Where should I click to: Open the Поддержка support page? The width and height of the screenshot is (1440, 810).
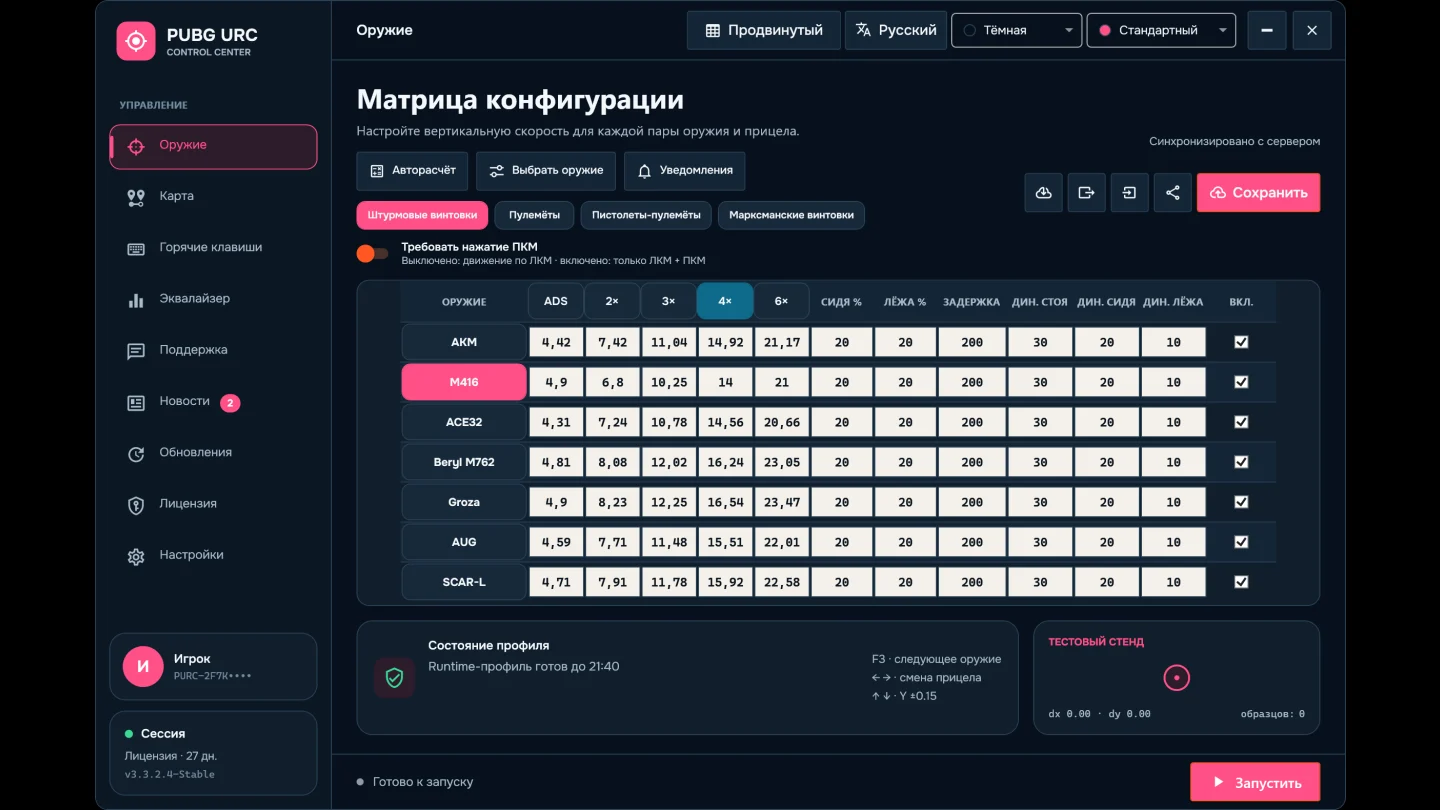click(x=213, y=350)
